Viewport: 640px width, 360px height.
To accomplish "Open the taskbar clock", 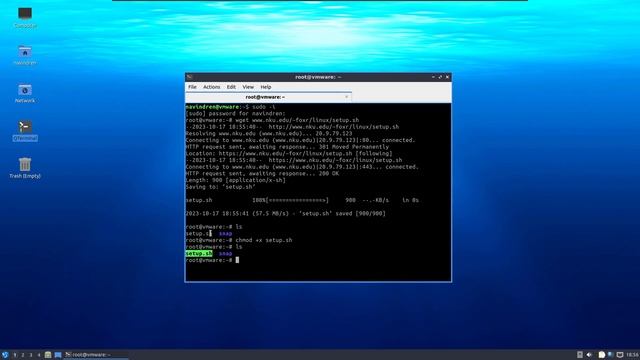I will [x=633, y=355].
